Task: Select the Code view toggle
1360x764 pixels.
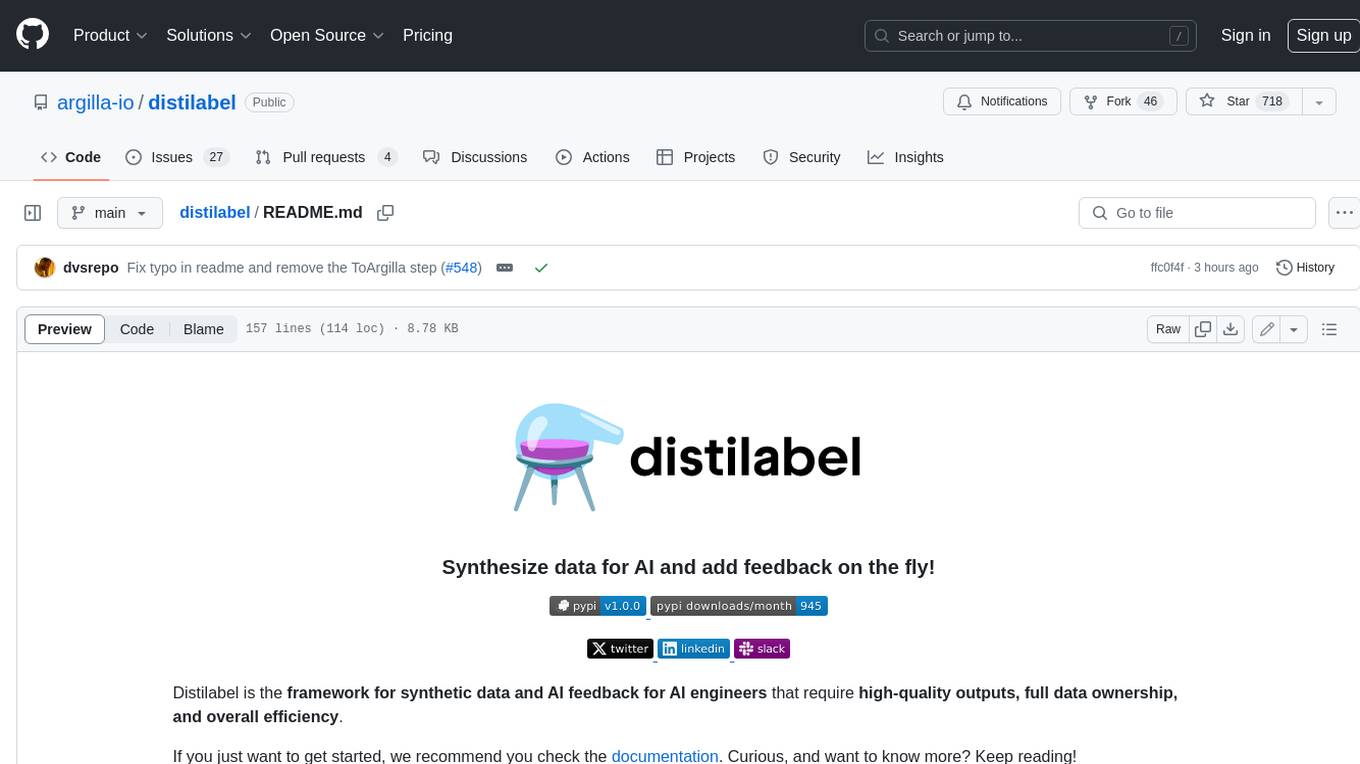Action: click(137, 329)
